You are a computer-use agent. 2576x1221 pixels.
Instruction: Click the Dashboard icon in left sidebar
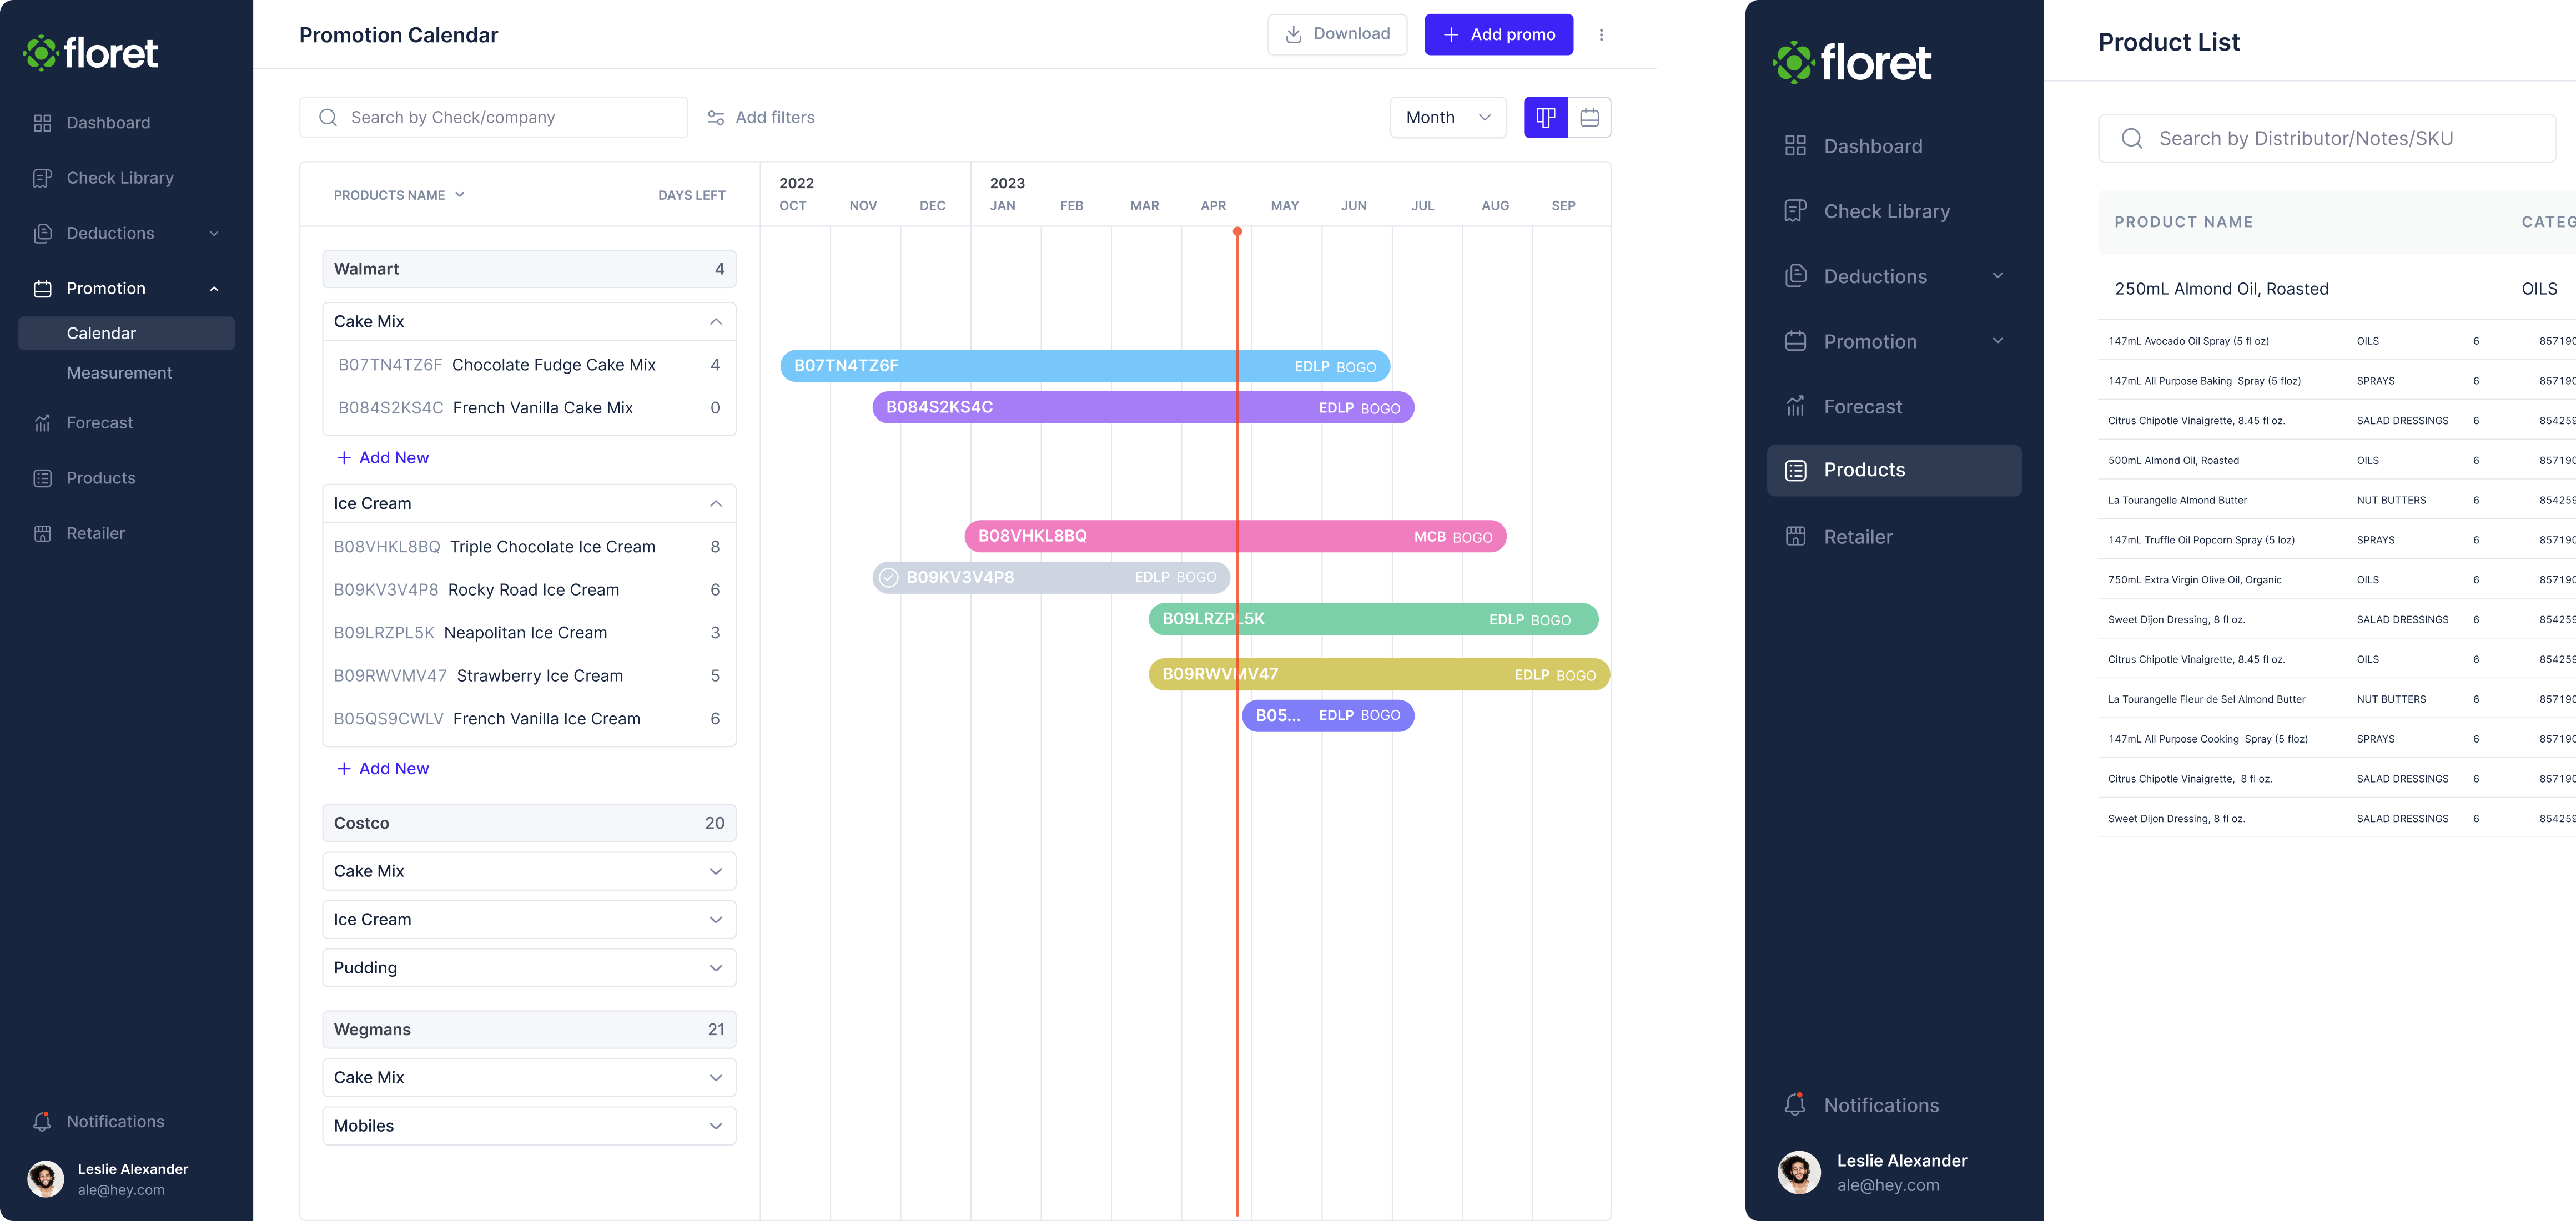click(x=42, y=123)
